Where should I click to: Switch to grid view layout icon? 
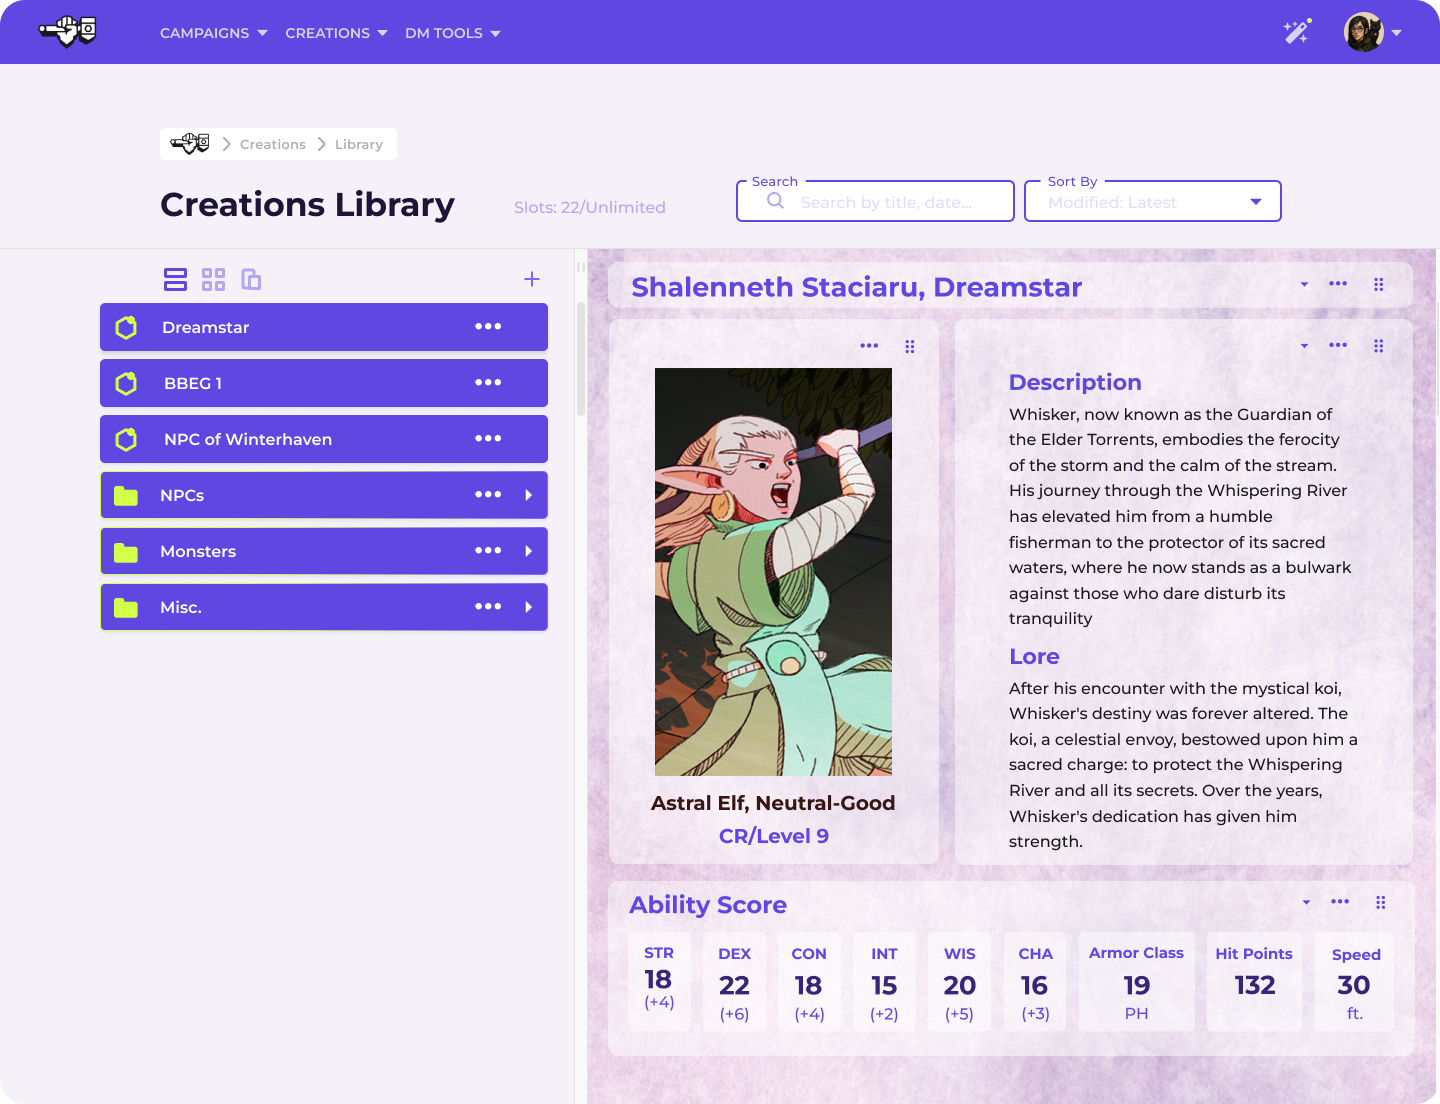click(x=213, y=280)
